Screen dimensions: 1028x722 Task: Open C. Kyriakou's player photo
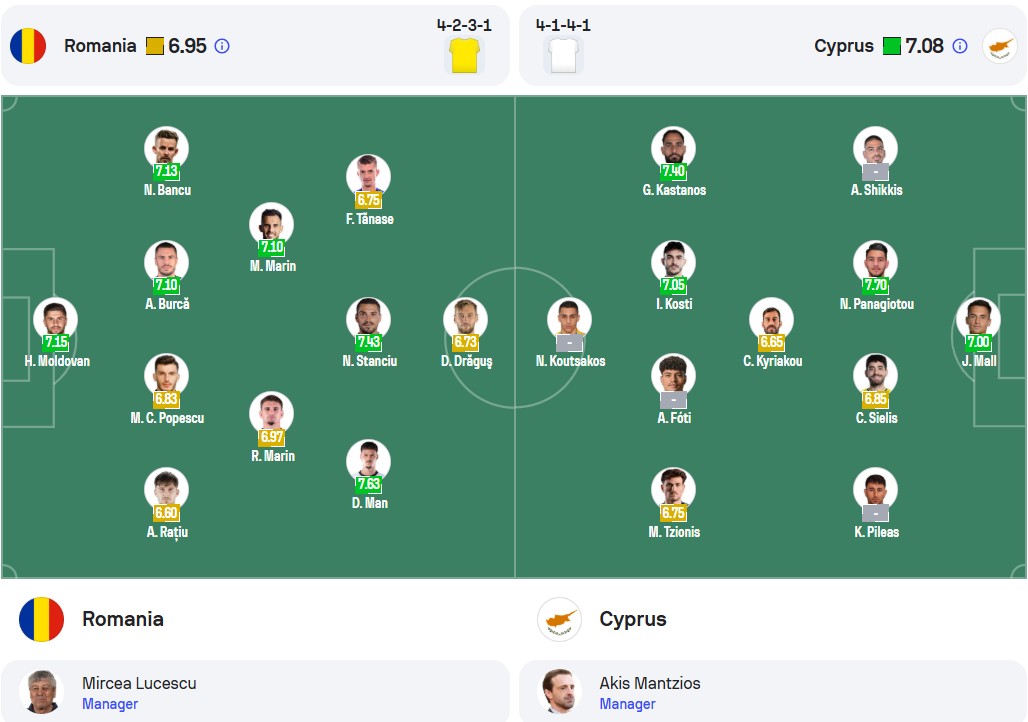[x=772, y=319]
